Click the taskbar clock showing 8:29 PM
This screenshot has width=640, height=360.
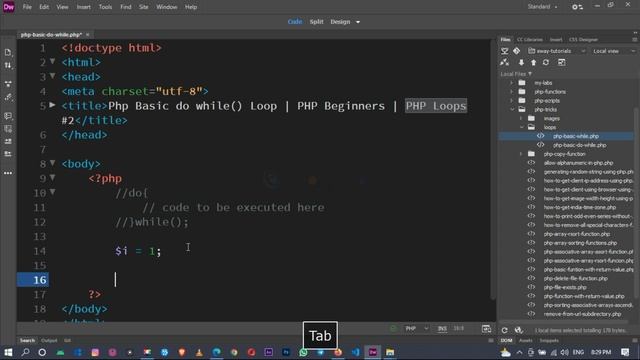(601, 352)
